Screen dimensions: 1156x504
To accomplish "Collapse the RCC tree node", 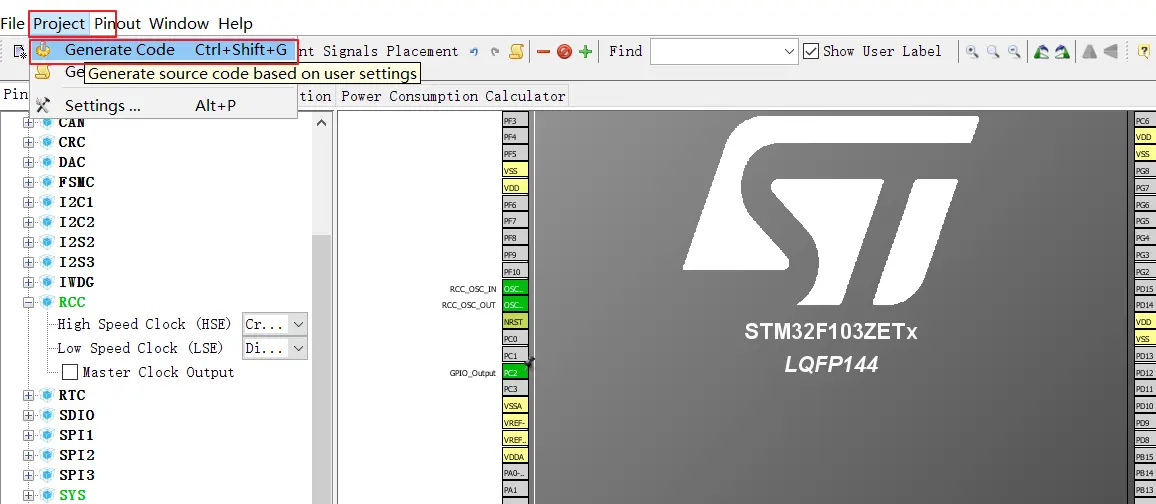I will (x=28, y=302).
